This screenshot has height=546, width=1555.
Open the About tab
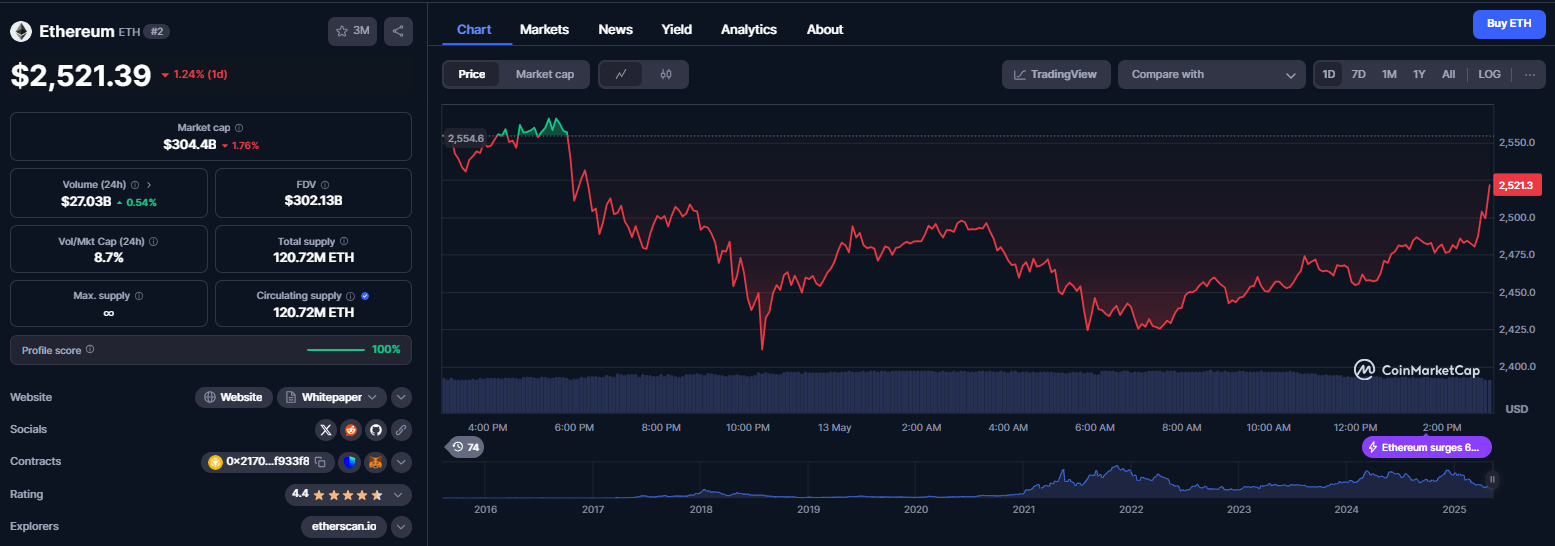pyautogui.click(x=825, y=29)
